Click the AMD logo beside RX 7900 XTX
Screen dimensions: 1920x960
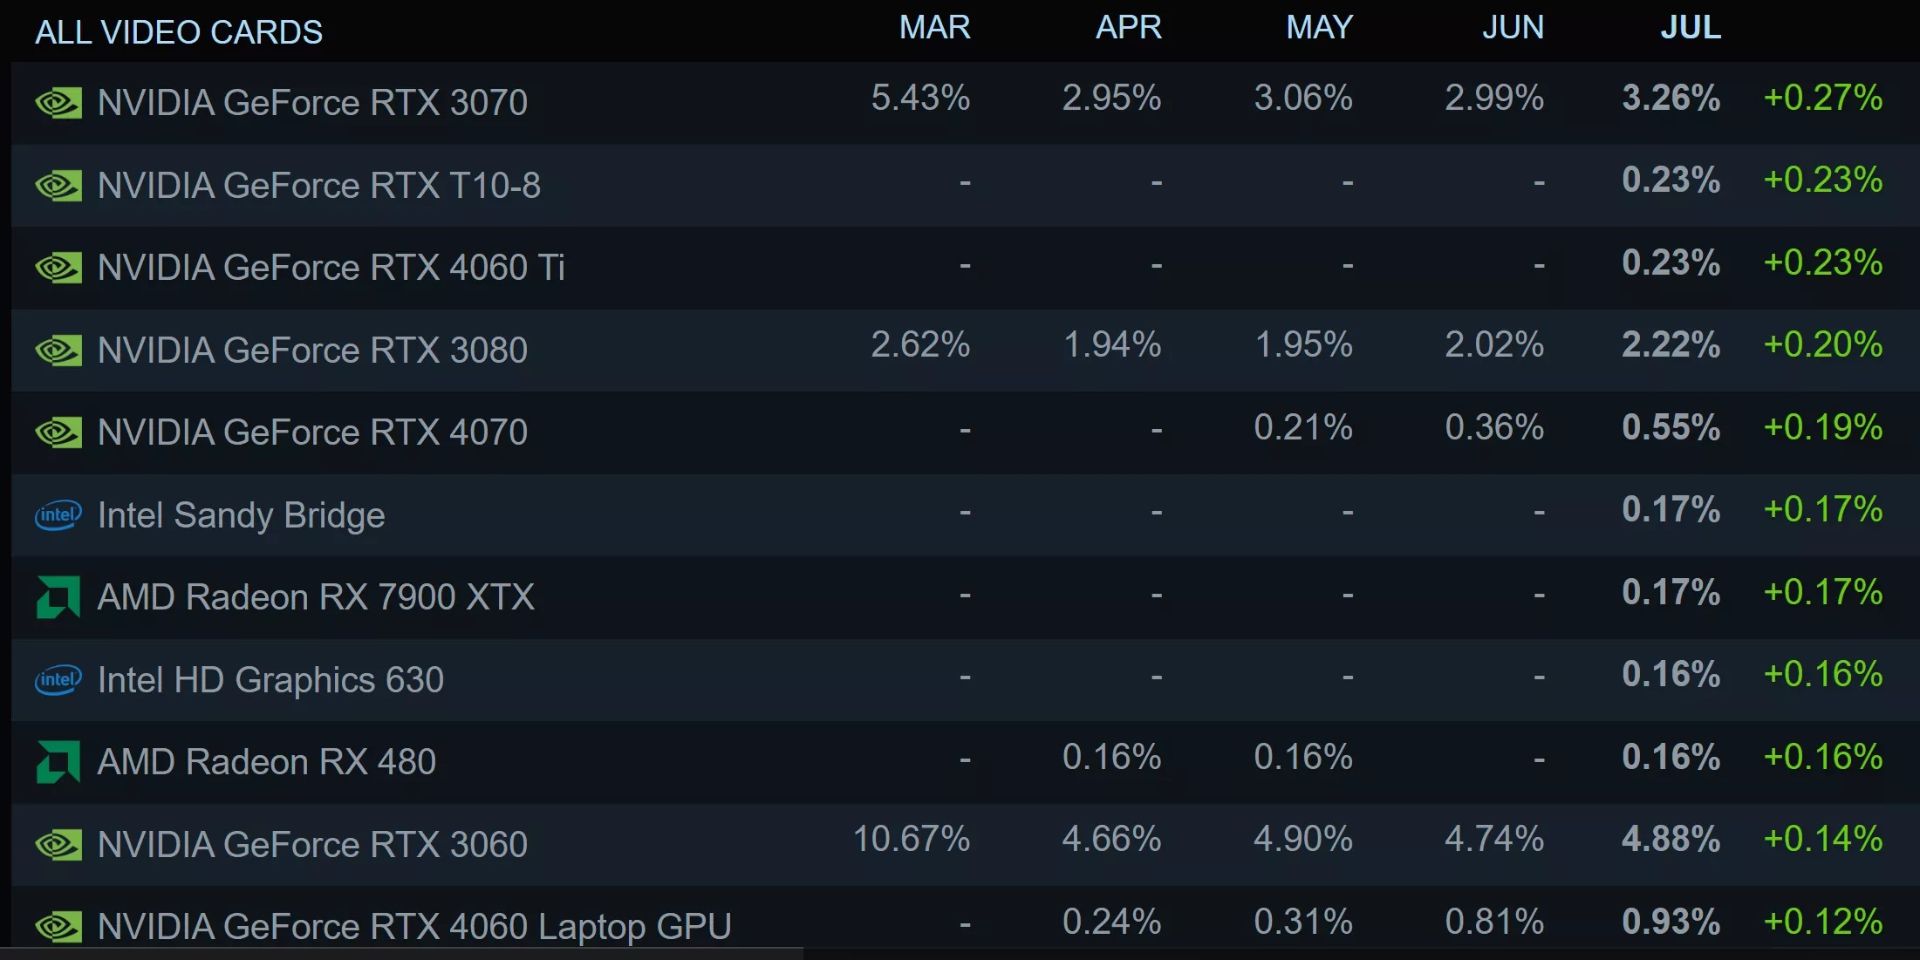(x=58, y=597)
